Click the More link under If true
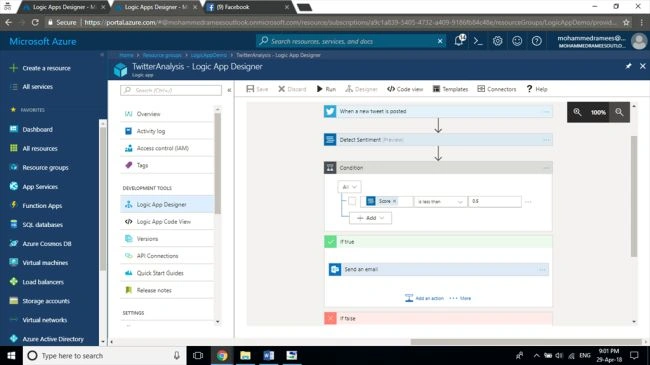This screenshot has width=650, height=365. point(460,298)
